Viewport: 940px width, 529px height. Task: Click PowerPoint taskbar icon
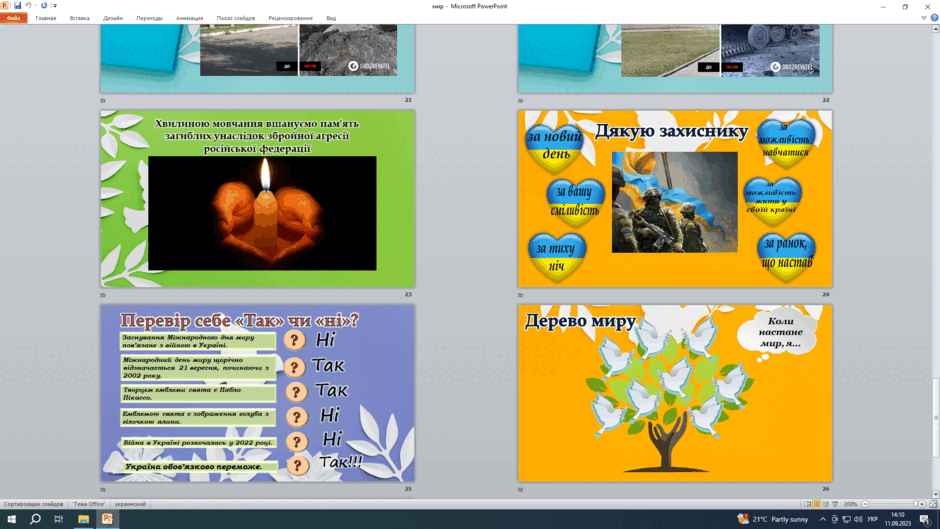coord(107,519)
